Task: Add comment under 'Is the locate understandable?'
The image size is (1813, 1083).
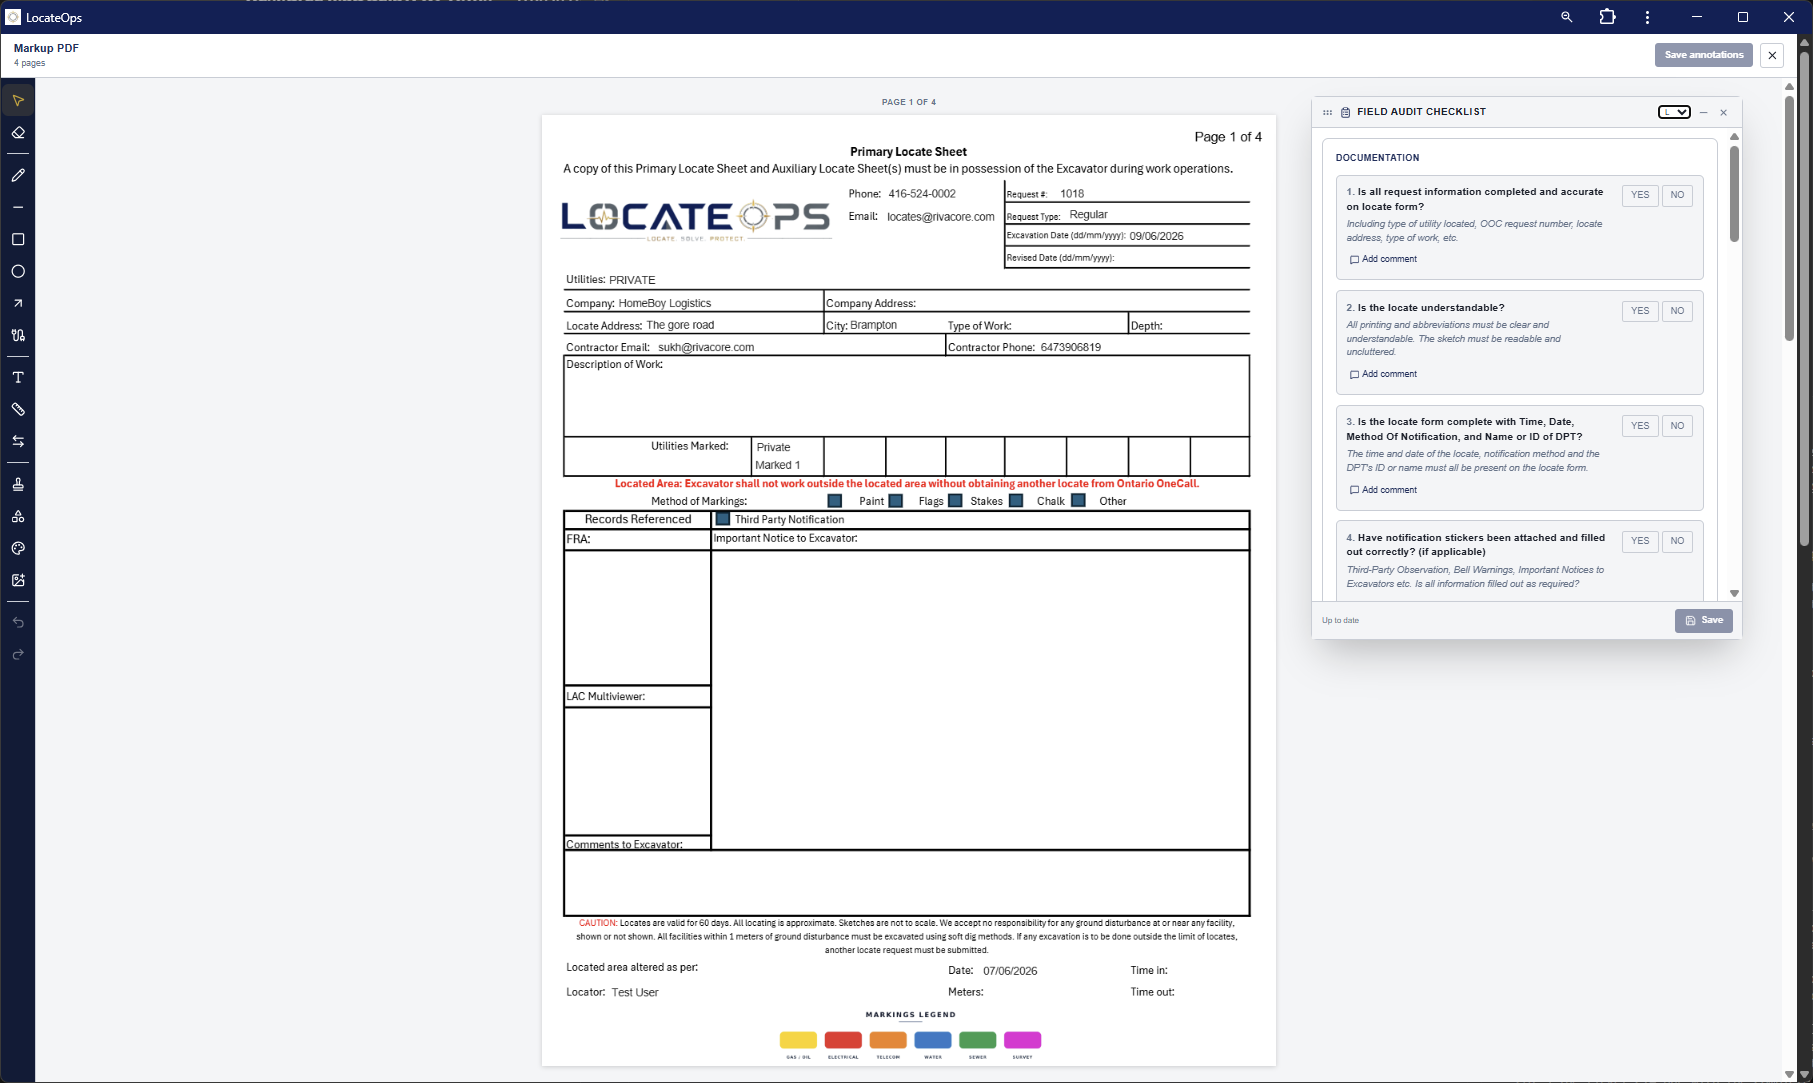Action: [1383, 374]
